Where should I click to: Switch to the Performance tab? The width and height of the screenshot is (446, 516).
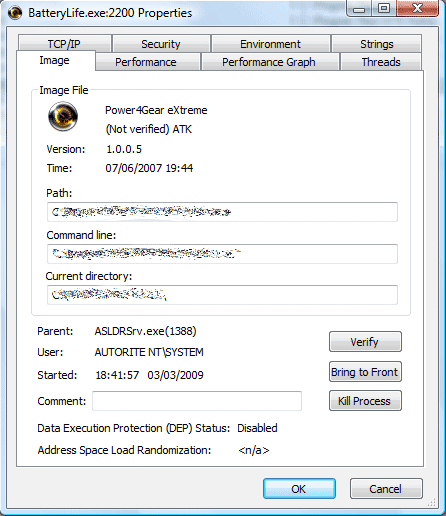pyautogui.click(x=146, y=62)
